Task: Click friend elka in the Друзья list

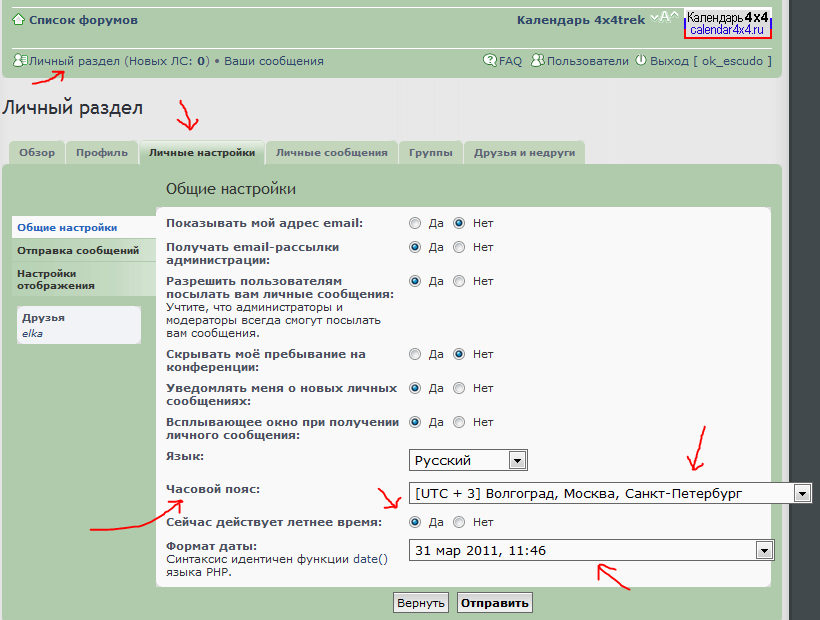Action: click(x=33, y=334)
